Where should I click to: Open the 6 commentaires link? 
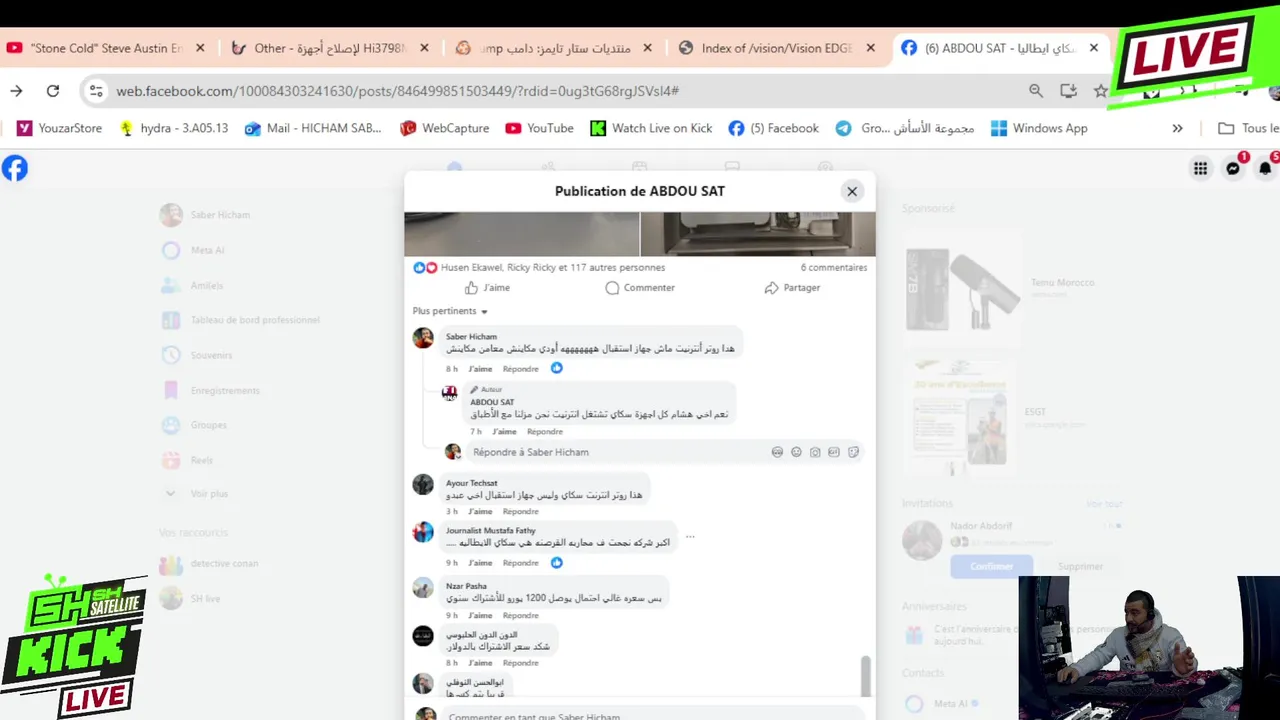click(834, 267)
